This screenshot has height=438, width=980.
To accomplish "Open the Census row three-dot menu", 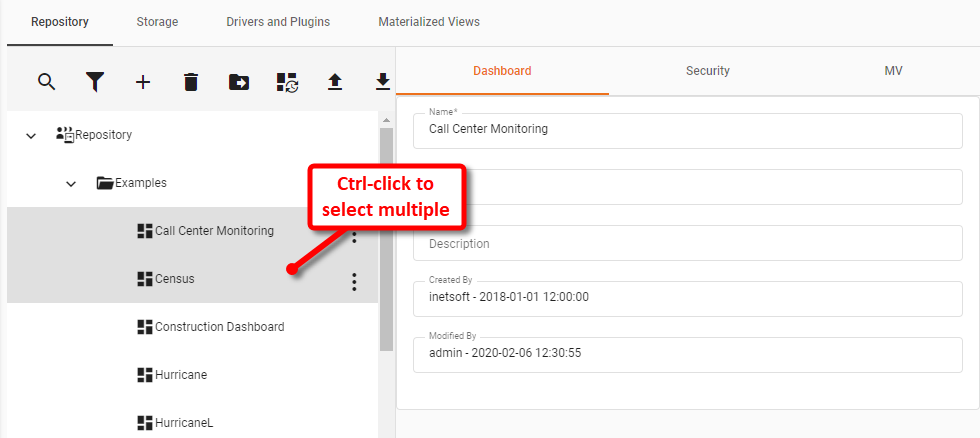I will coord(354,282).
